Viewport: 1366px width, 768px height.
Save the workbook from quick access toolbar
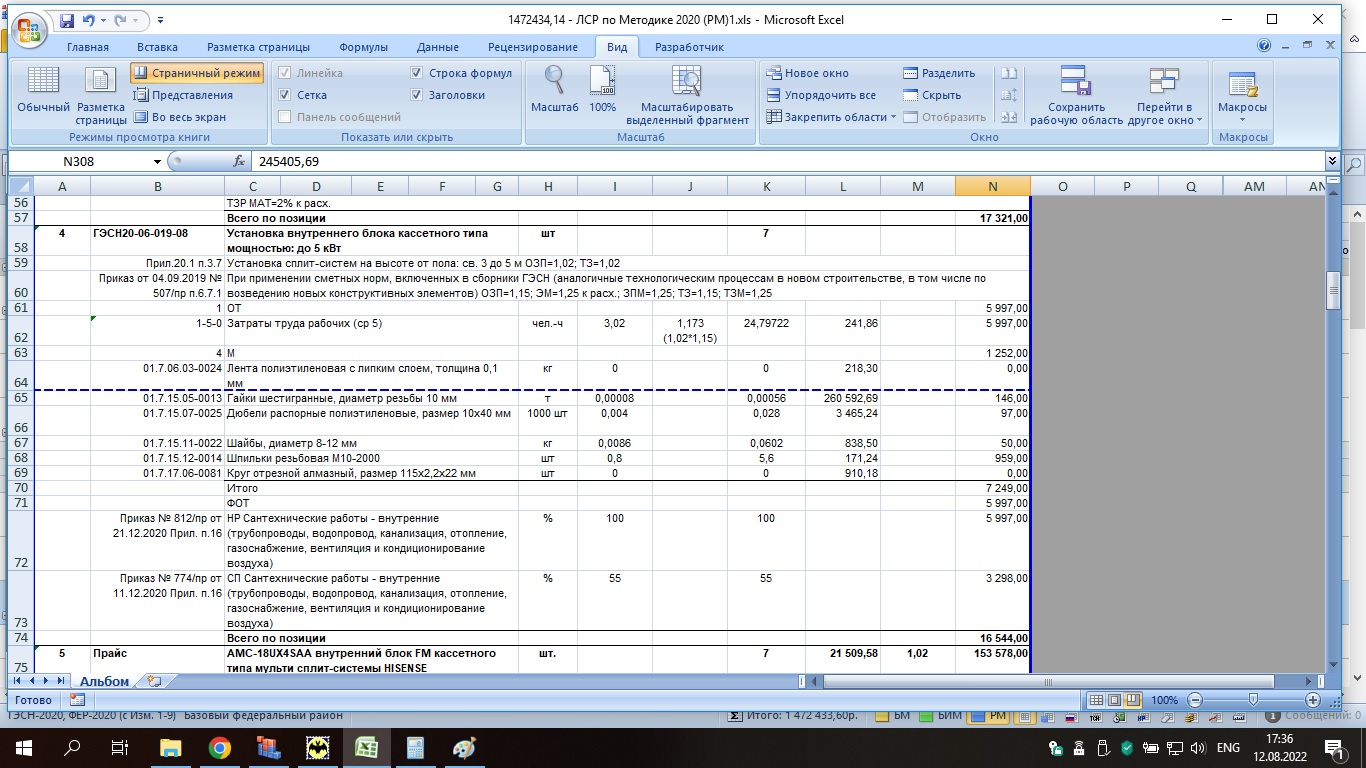click(x=67, y=20)
